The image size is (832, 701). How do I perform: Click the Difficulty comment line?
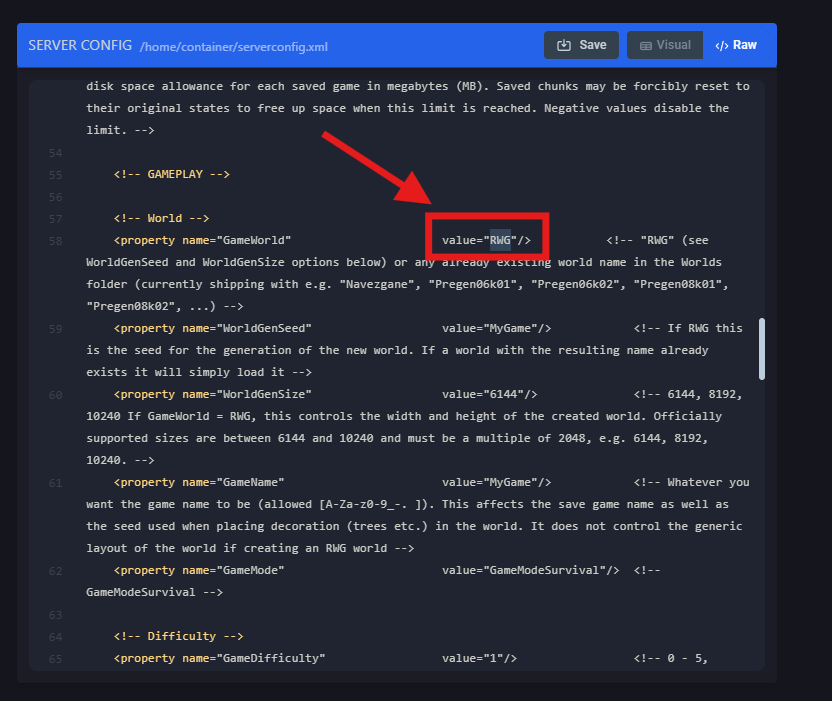(178, 636)
